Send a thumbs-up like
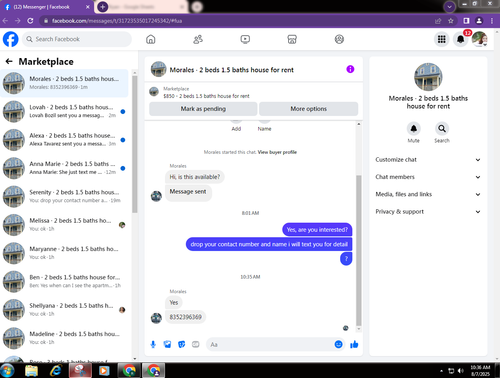This screenshot has height=378, width=500. [x=354, y=344]
